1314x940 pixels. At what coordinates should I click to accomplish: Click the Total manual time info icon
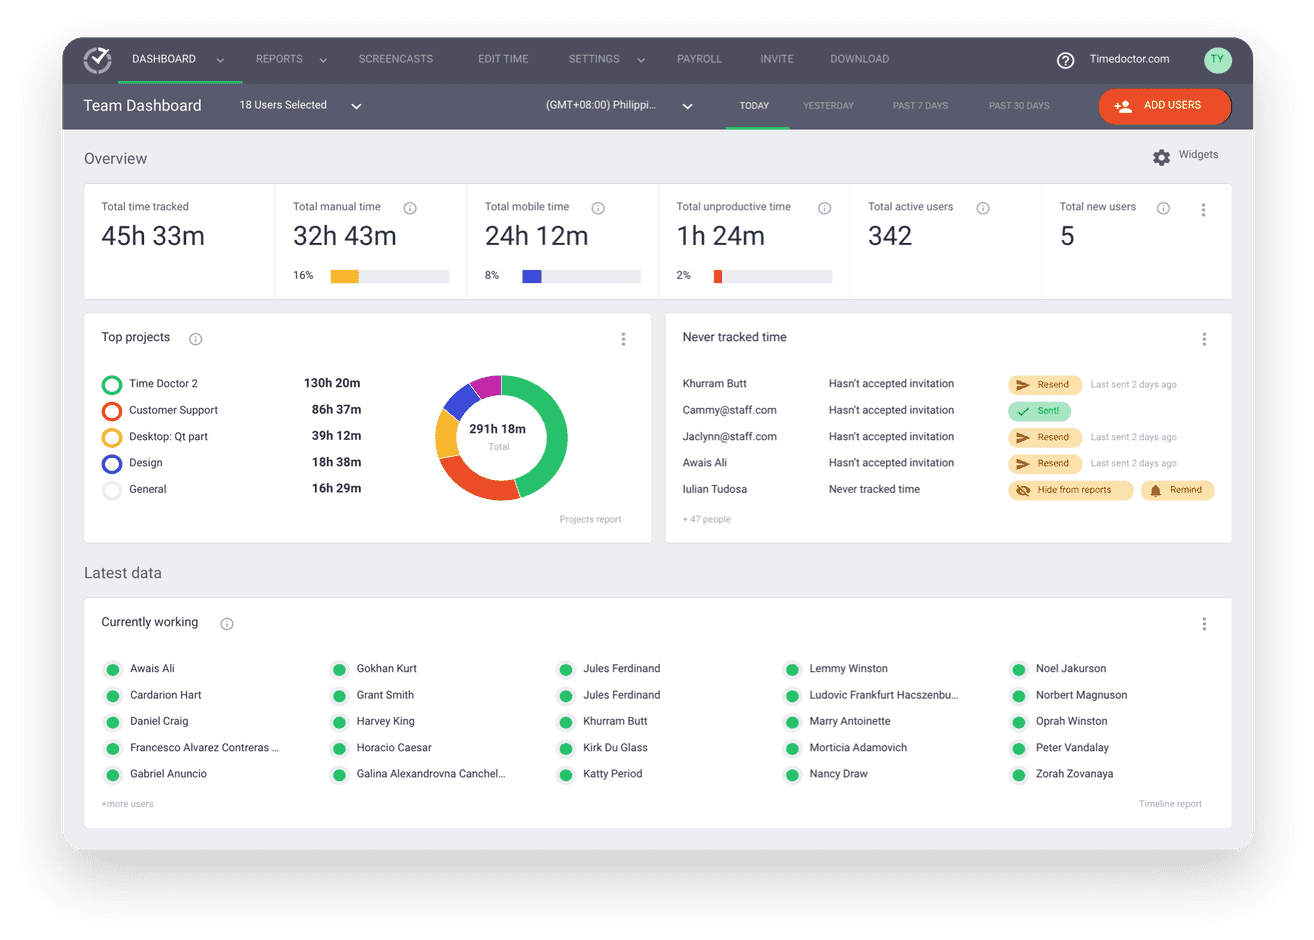(x=410, y=207)
